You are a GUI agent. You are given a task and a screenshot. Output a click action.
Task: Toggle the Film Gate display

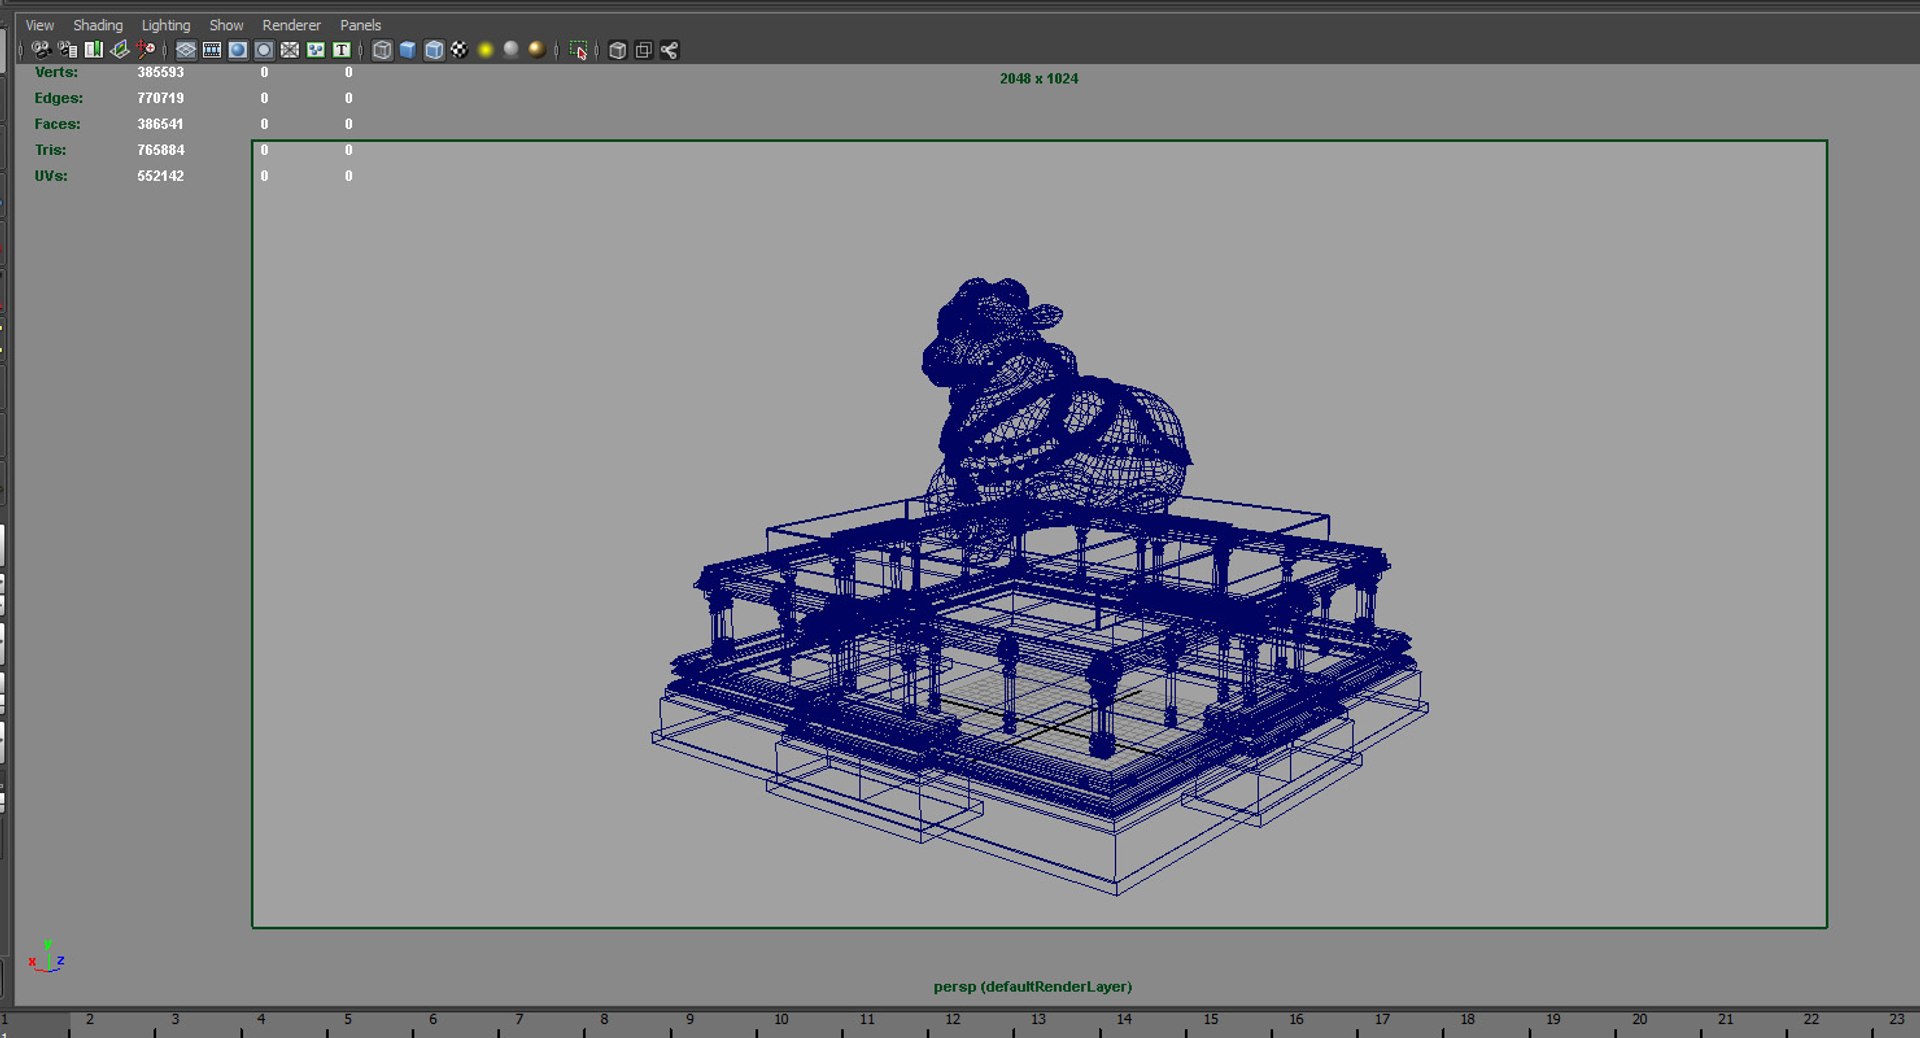pos(212,50)
